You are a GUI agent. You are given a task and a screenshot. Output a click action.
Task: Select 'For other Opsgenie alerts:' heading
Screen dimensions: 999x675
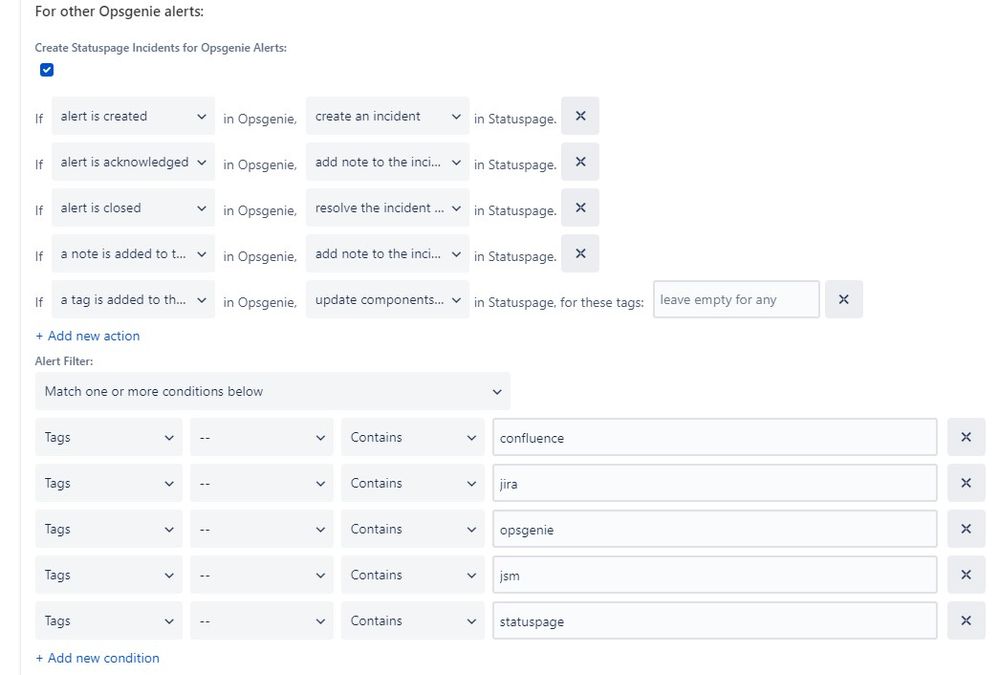coord(119,11)
